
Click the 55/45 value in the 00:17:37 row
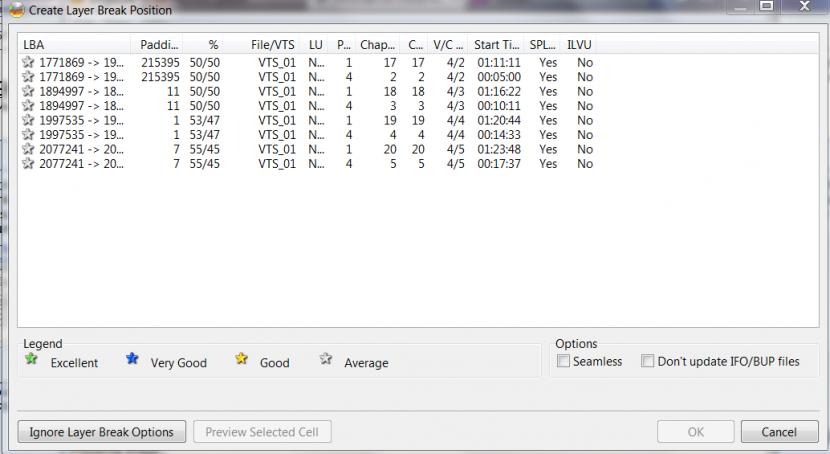tap(204, 164)
